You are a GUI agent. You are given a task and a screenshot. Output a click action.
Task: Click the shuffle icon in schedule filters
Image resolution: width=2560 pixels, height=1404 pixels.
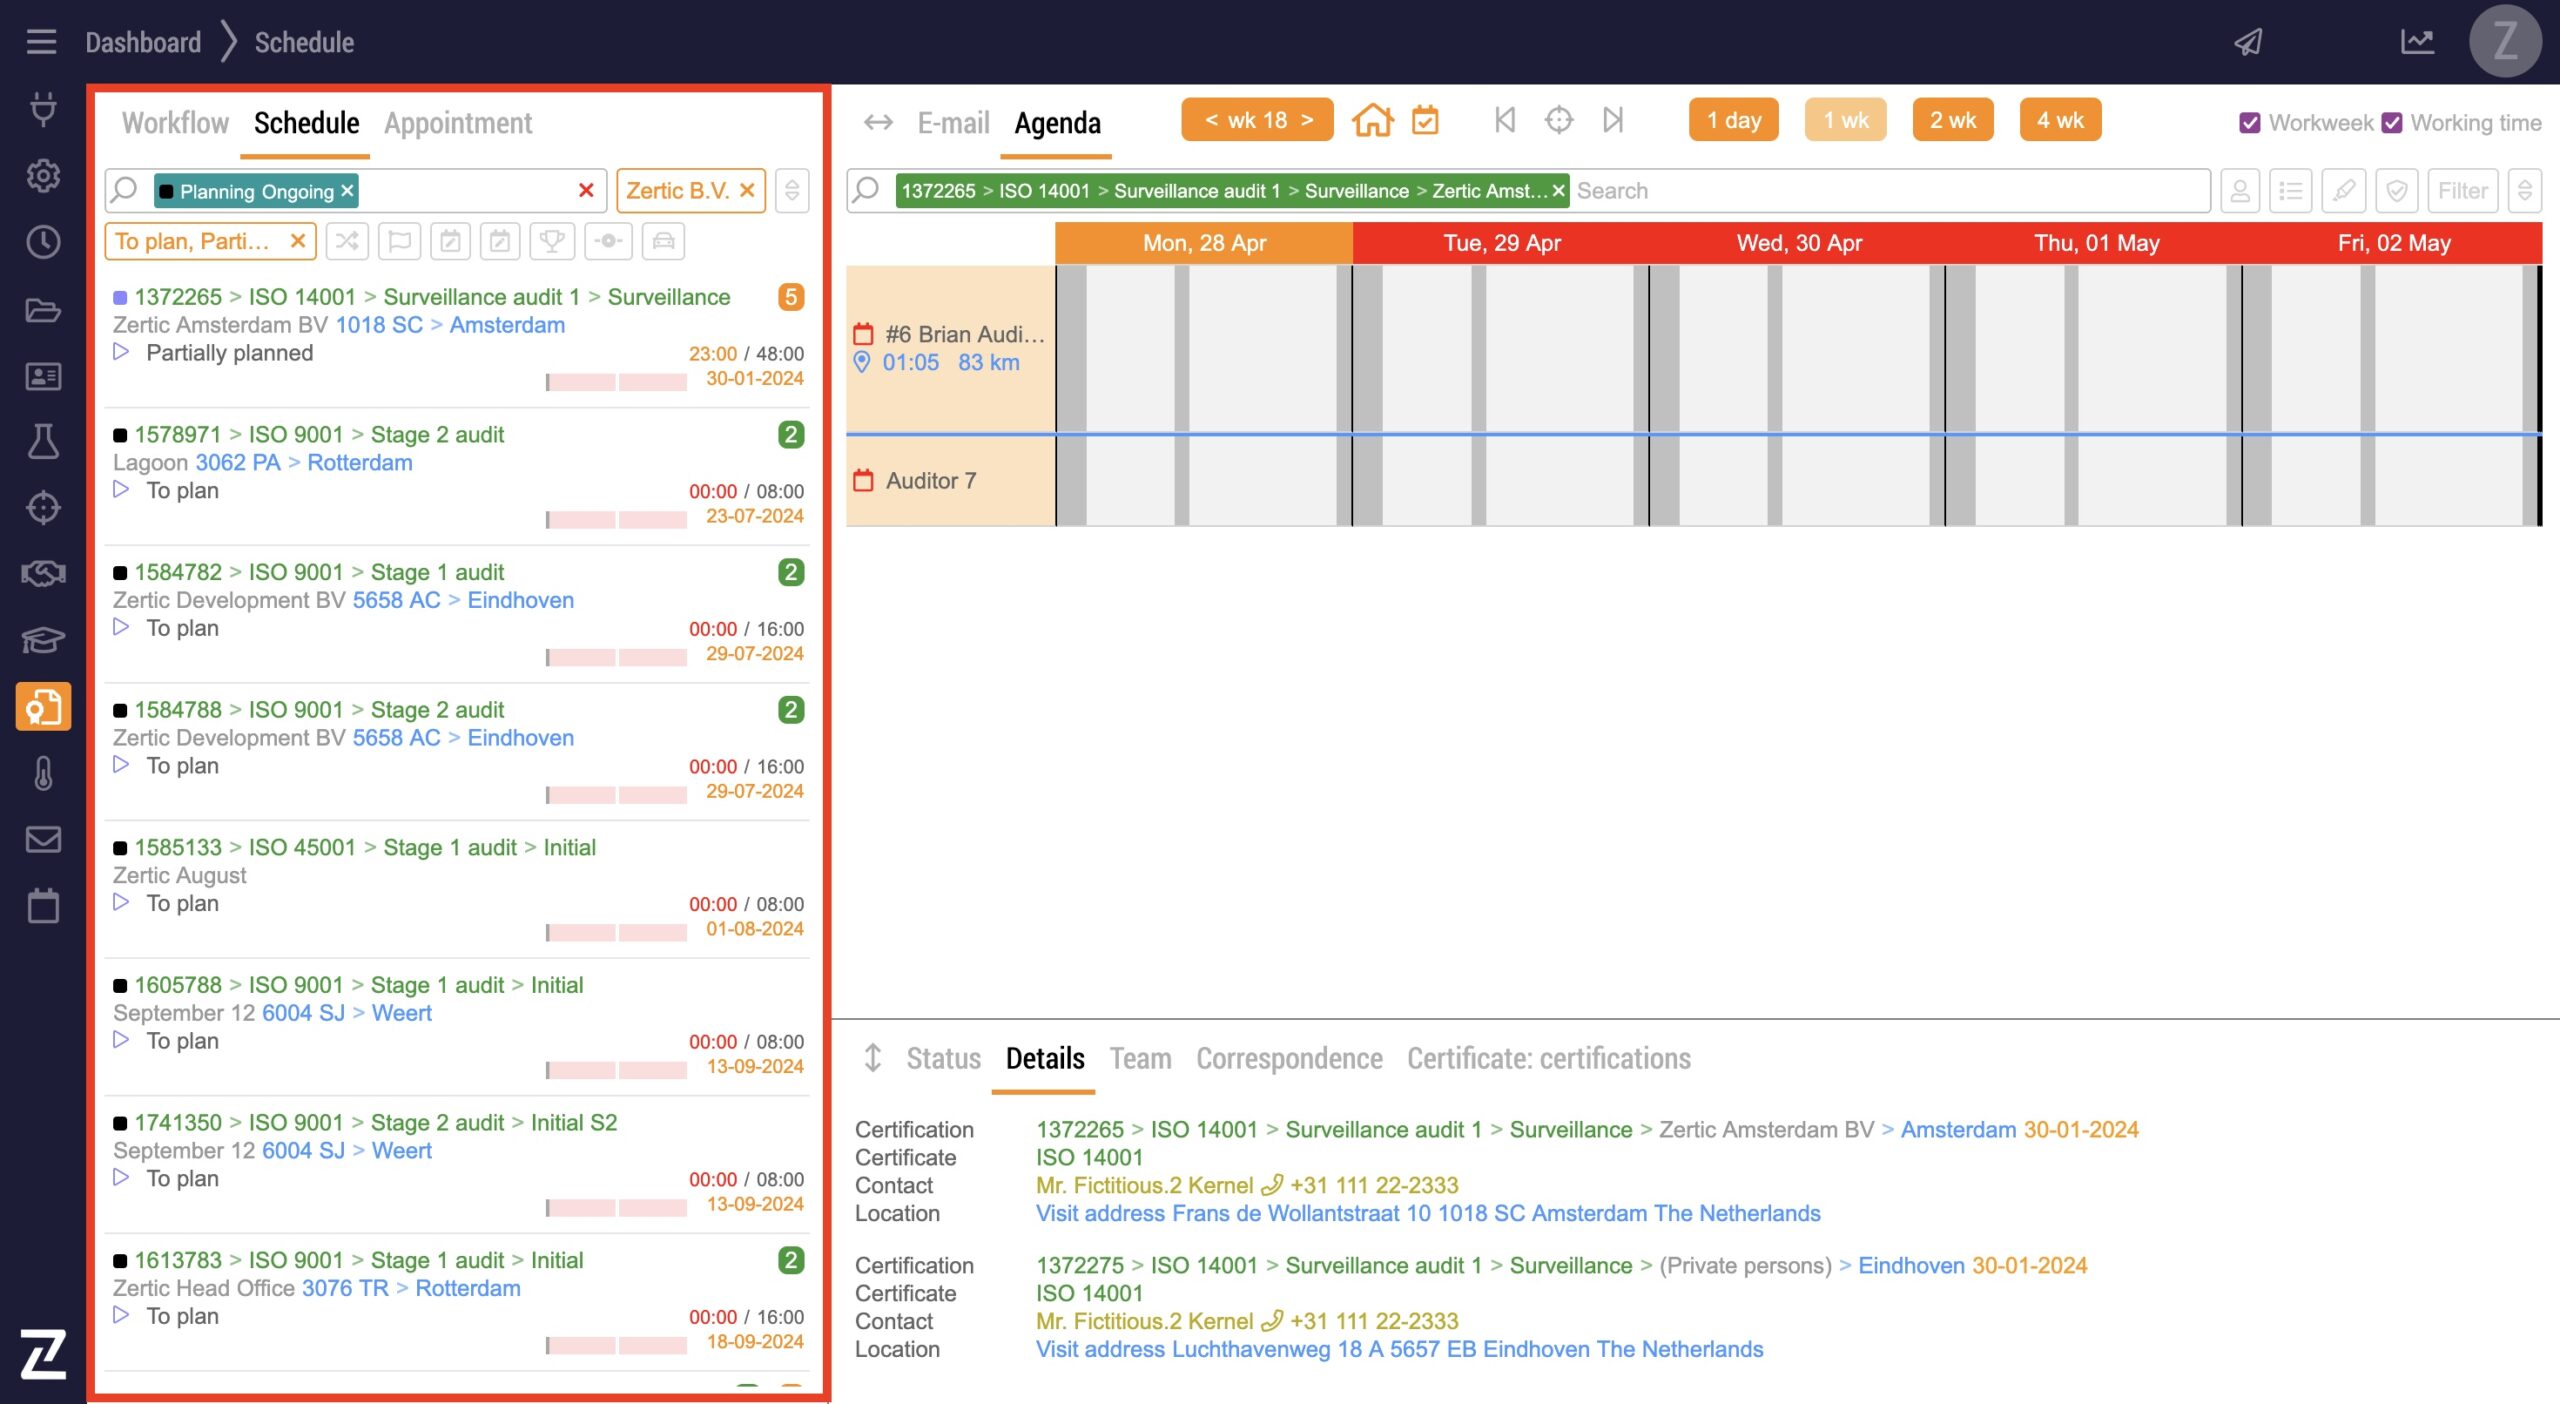[347, 241]
